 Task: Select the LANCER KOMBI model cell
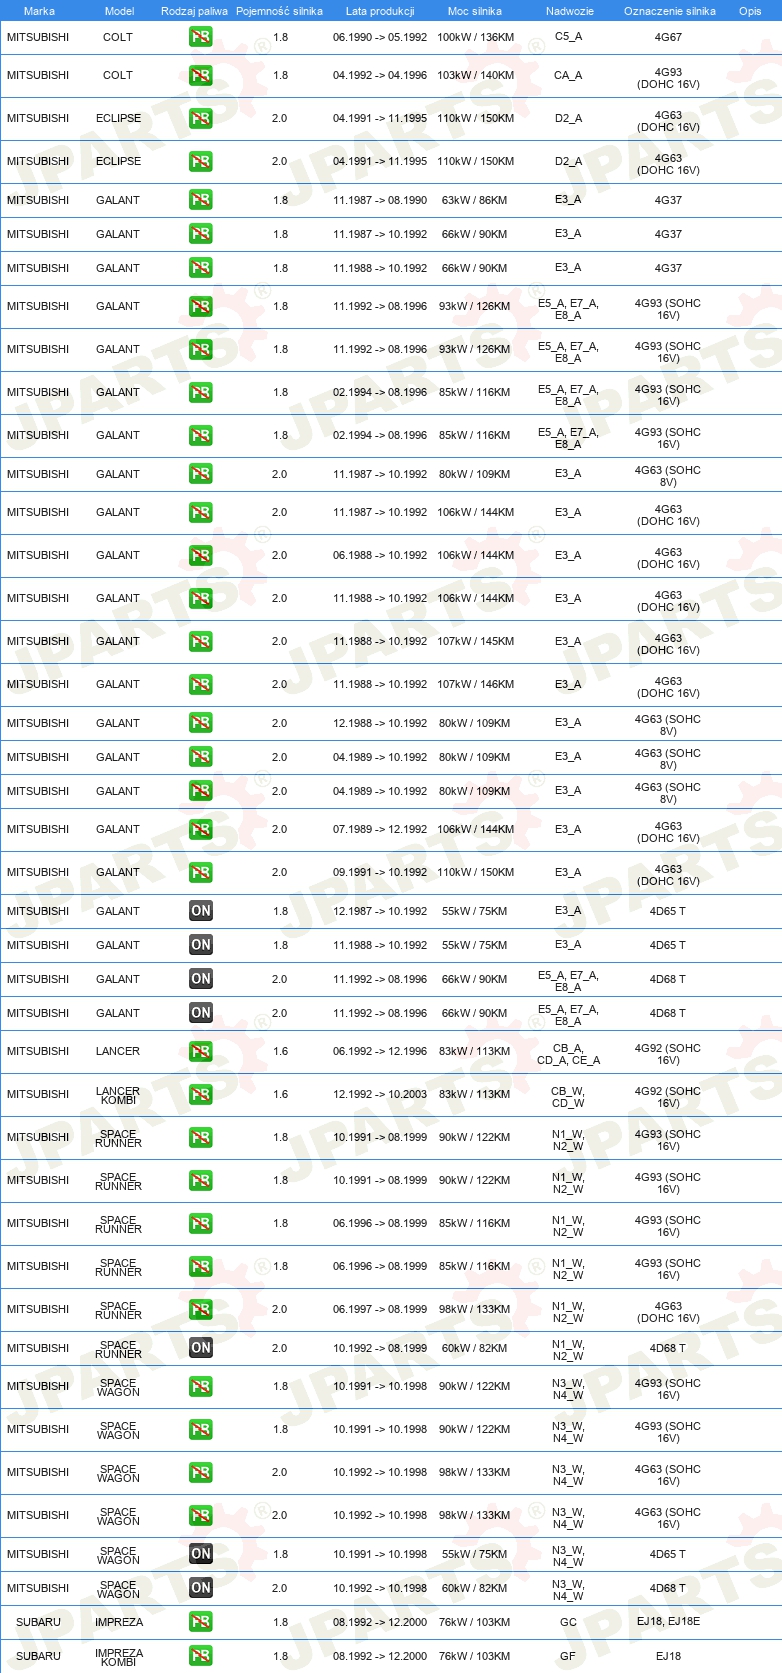[x=118, y=1095]
